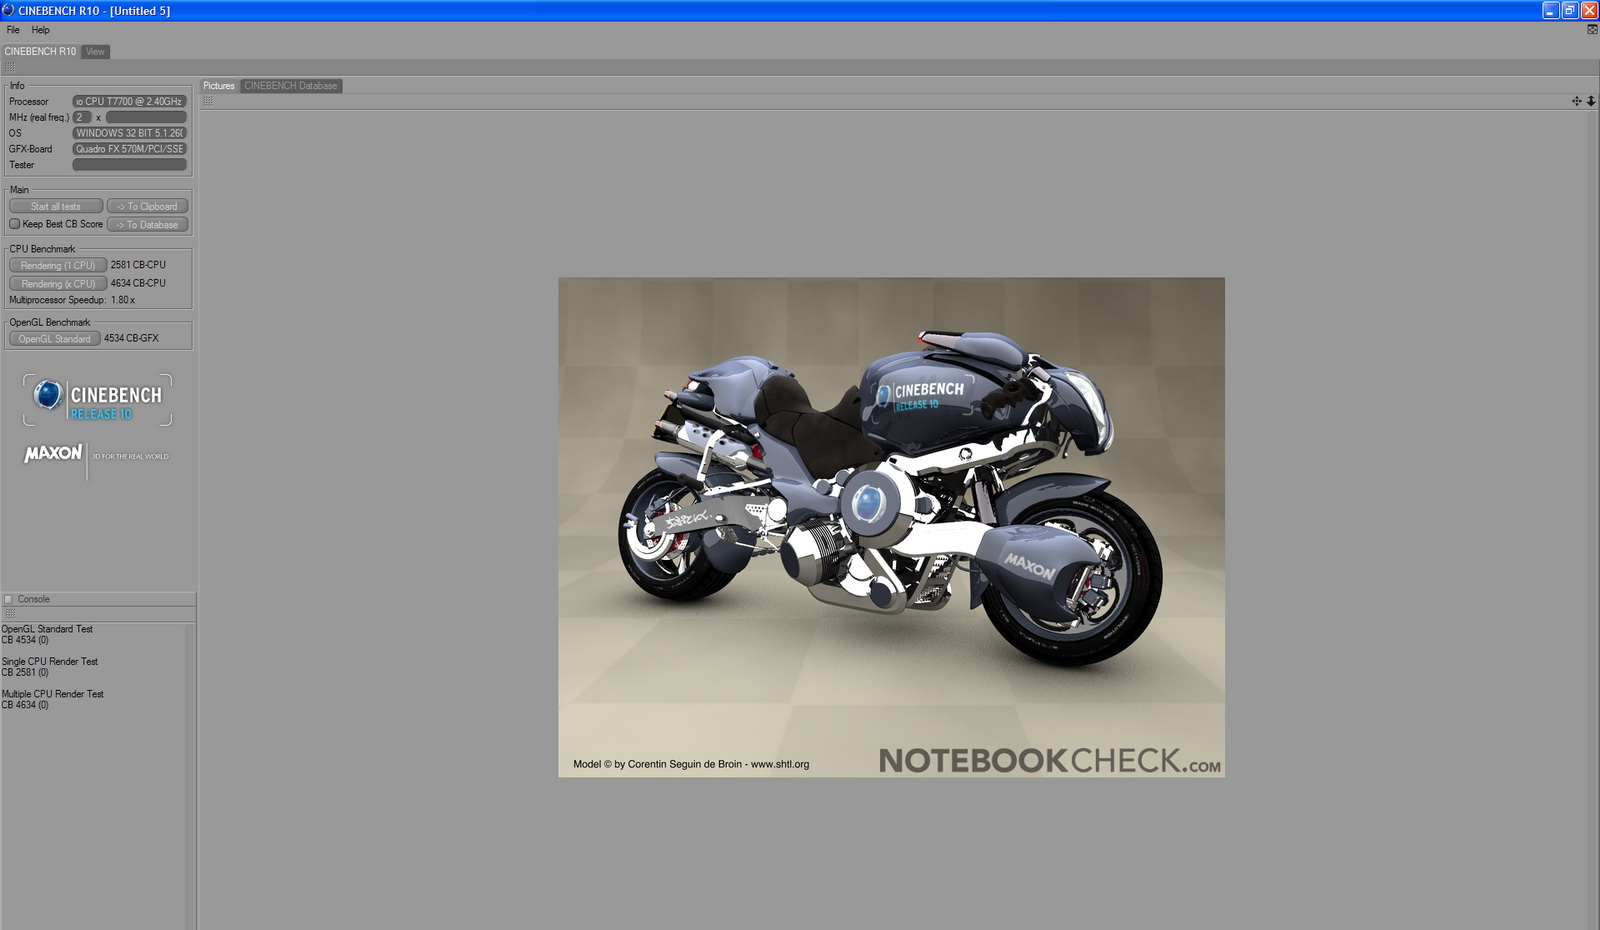Click the empty Tester field

click(129, 166)
